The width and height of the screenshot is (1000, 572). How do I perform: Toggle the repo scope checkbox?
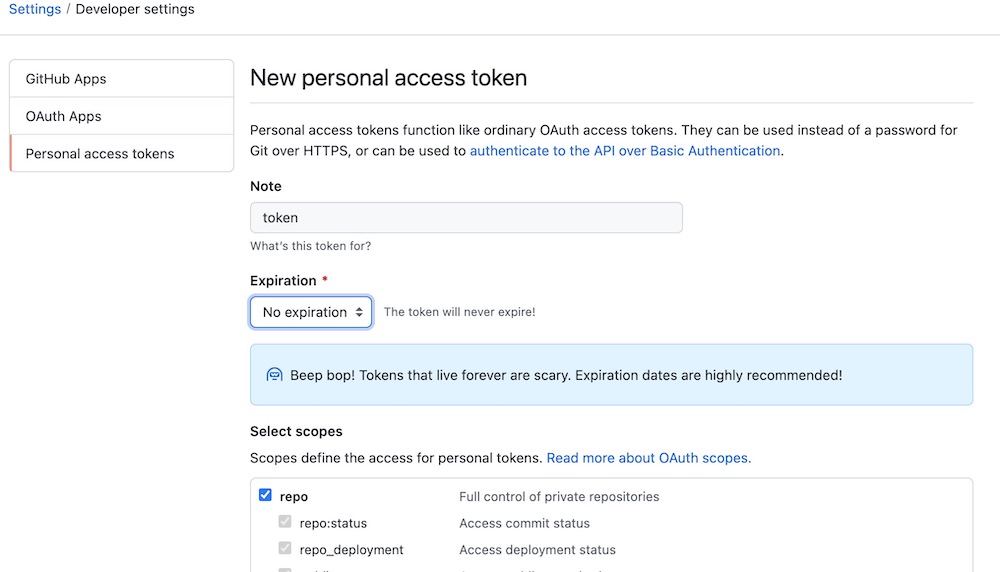265,495
